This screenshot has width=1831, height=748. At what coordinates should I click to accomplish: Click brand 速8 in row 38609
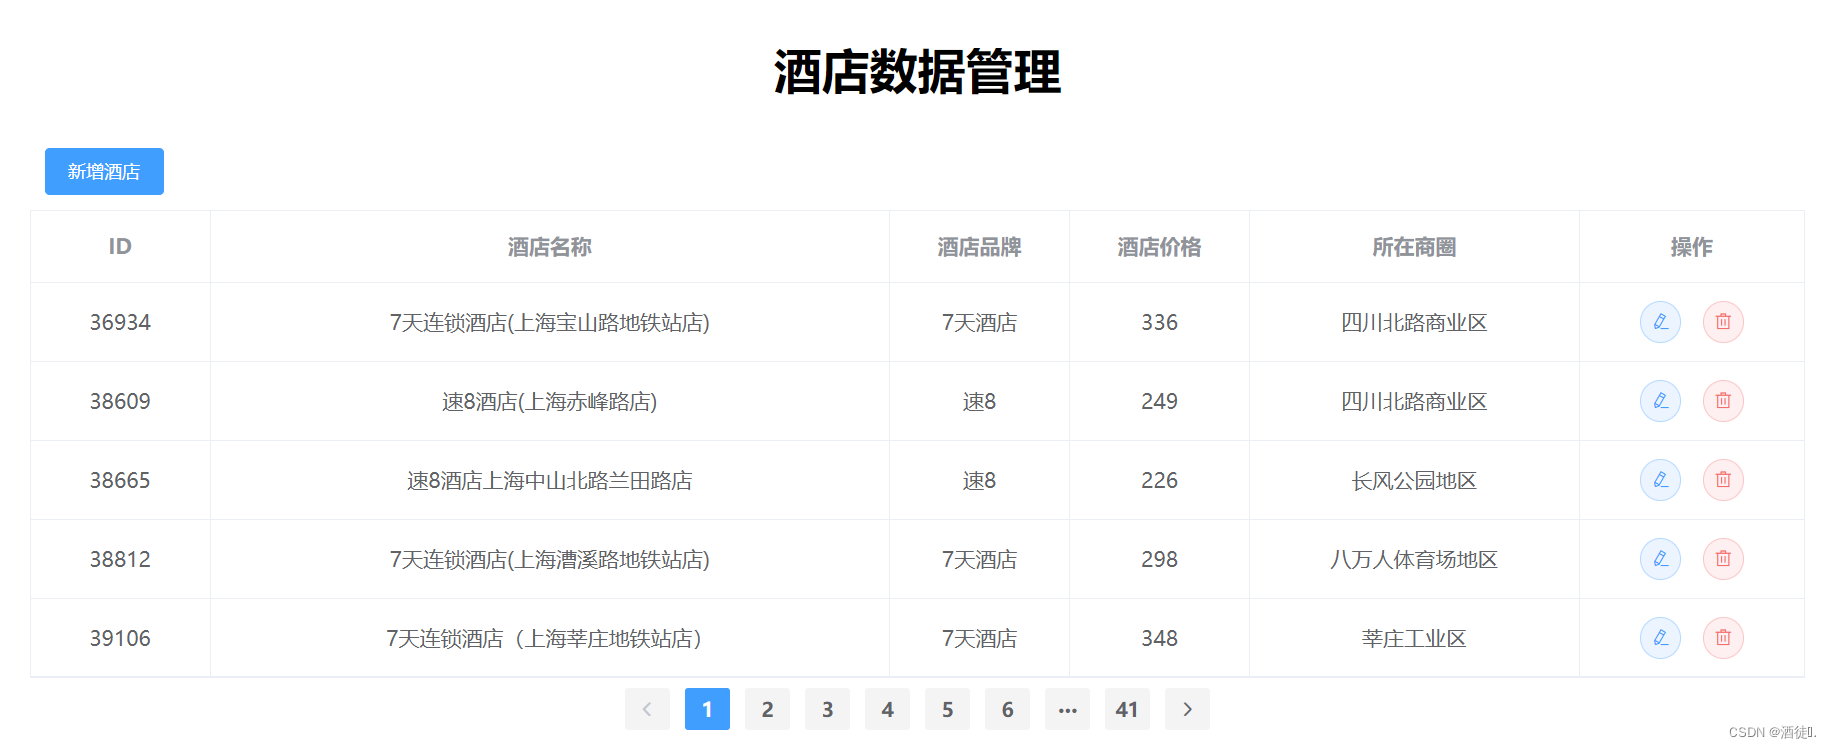pyautogui.click(x=980, y=401)
